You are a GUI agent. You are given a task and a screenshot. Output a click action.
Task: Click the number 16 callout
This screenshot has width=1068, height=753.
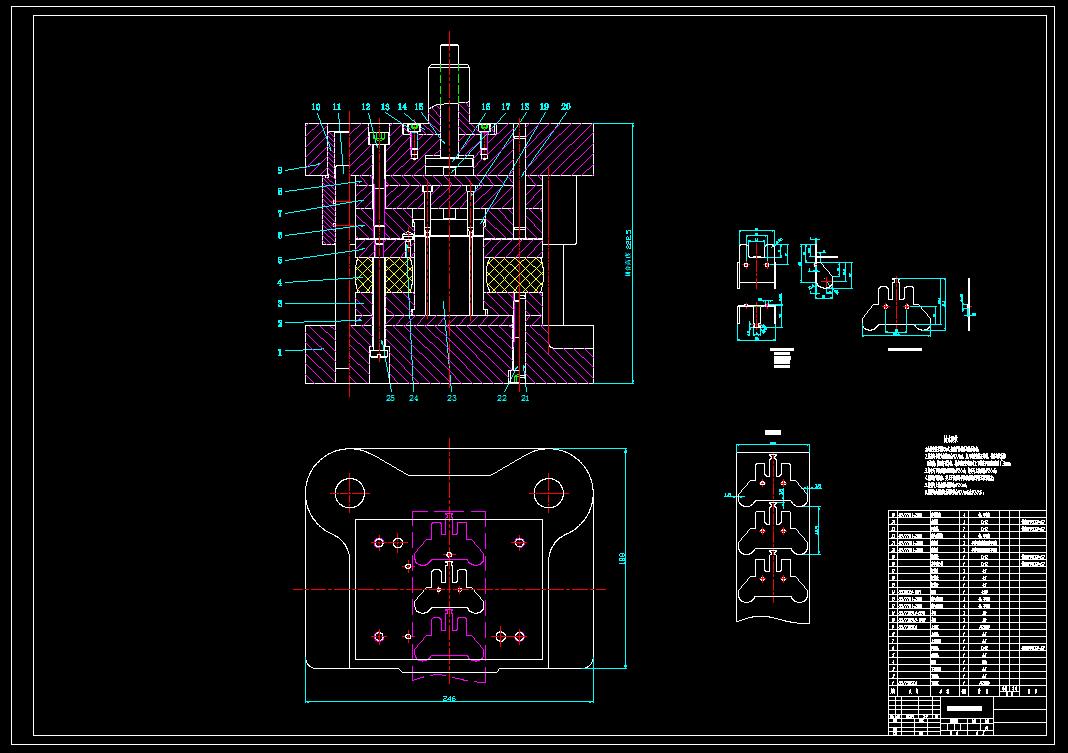(486, 106)
